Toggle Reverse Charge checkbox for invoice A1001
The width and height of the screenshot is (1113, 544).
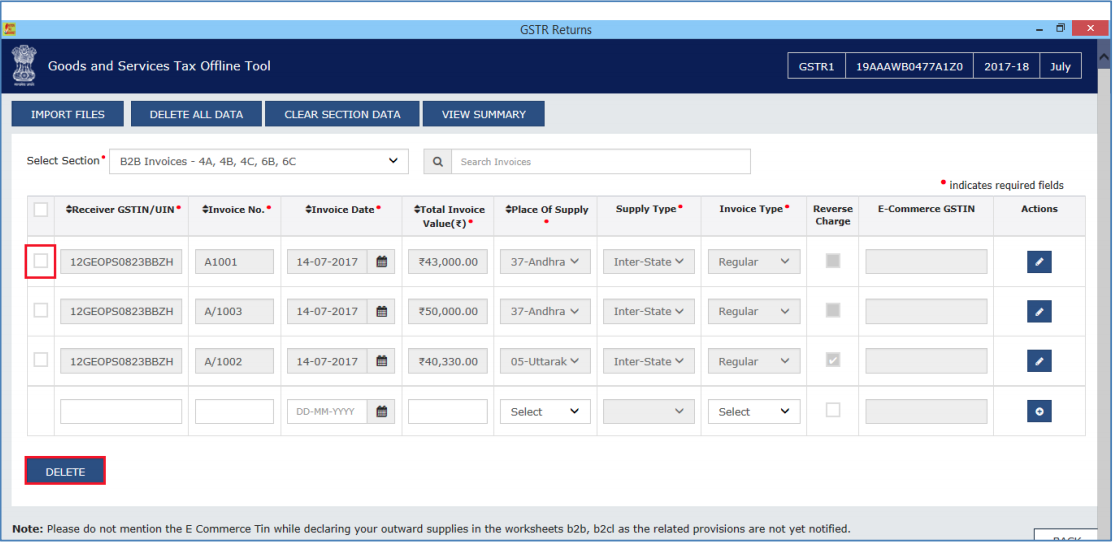(x=833, y=261)
